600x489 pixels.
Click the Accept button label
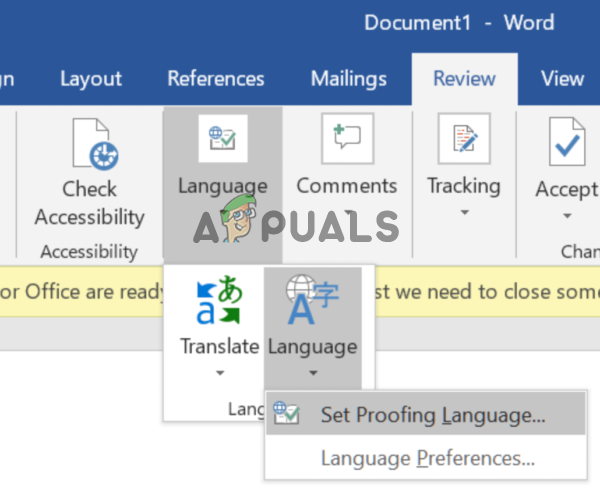[566, 189]
